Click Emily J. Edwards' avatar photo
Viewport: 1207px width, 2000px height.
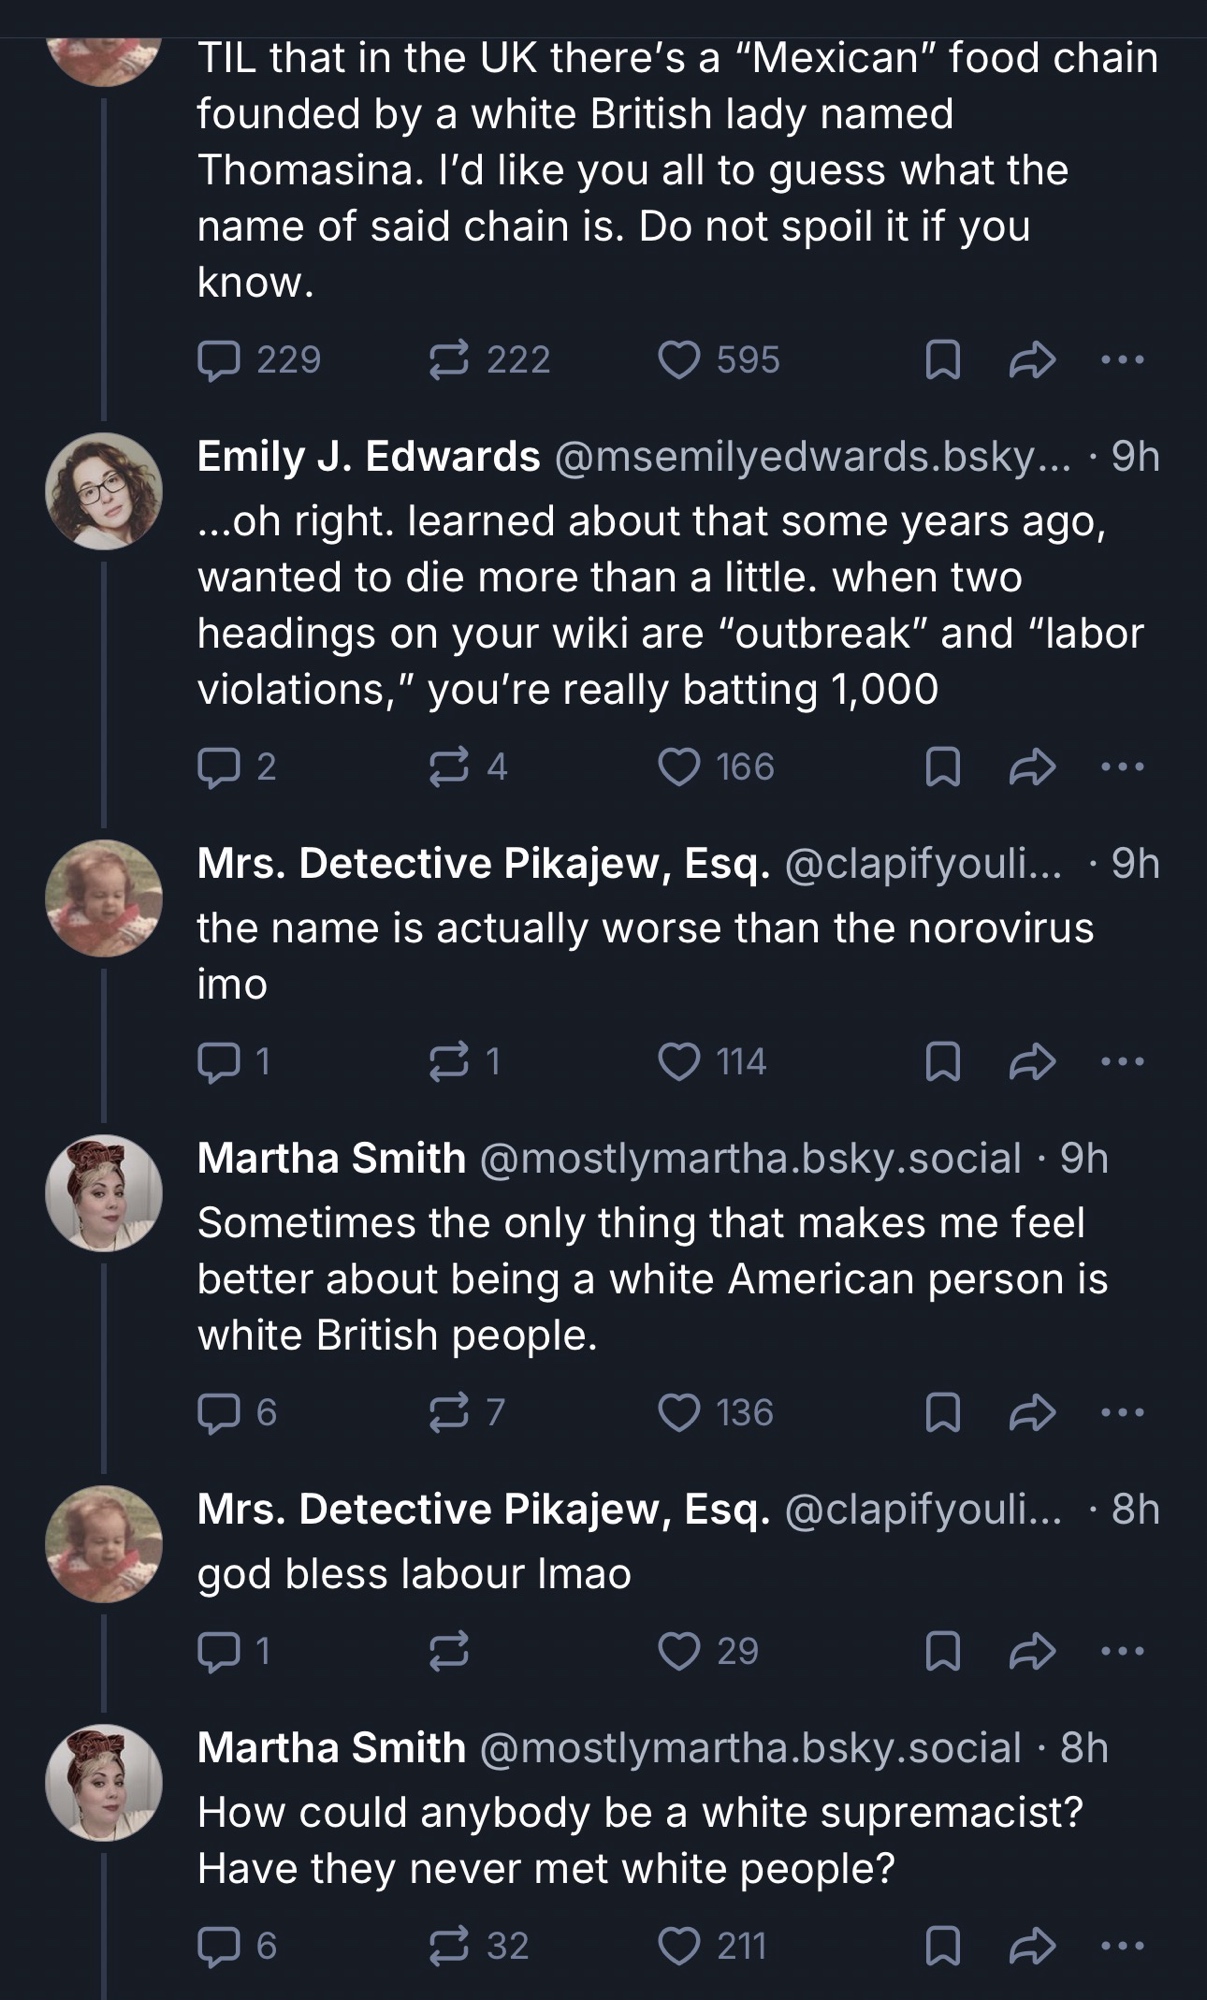pos(104,491)
